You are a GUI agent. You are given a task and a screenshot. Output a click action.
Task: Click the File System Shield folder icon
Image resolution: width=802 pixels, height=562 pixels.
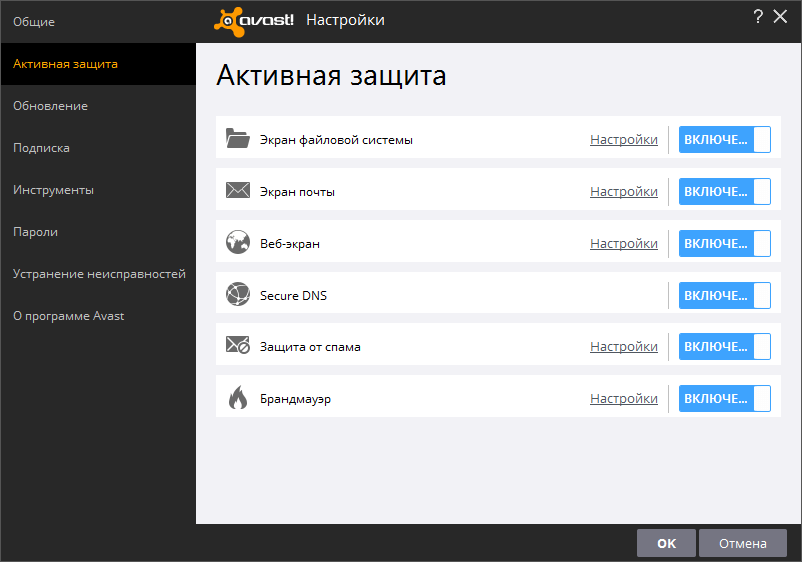click(x=238, y=138)
